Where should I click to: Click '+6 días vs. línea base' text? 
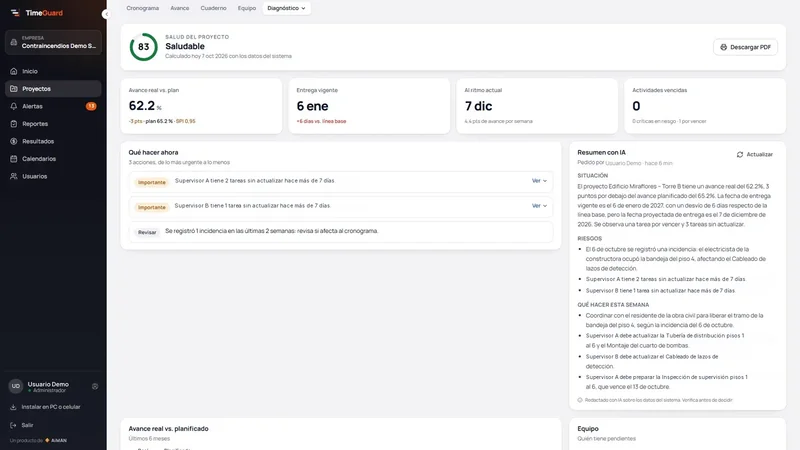click(321, 121)
